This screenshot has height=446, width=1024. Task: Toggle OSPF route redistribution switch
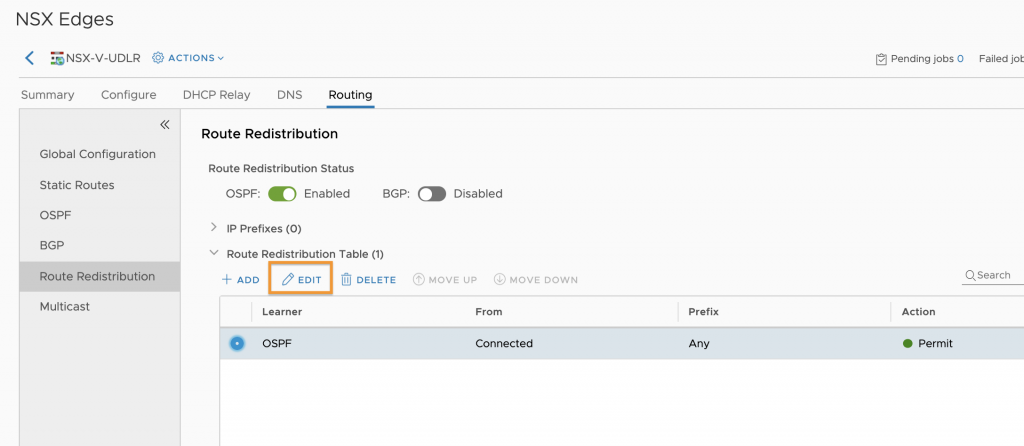coord(282,194)
